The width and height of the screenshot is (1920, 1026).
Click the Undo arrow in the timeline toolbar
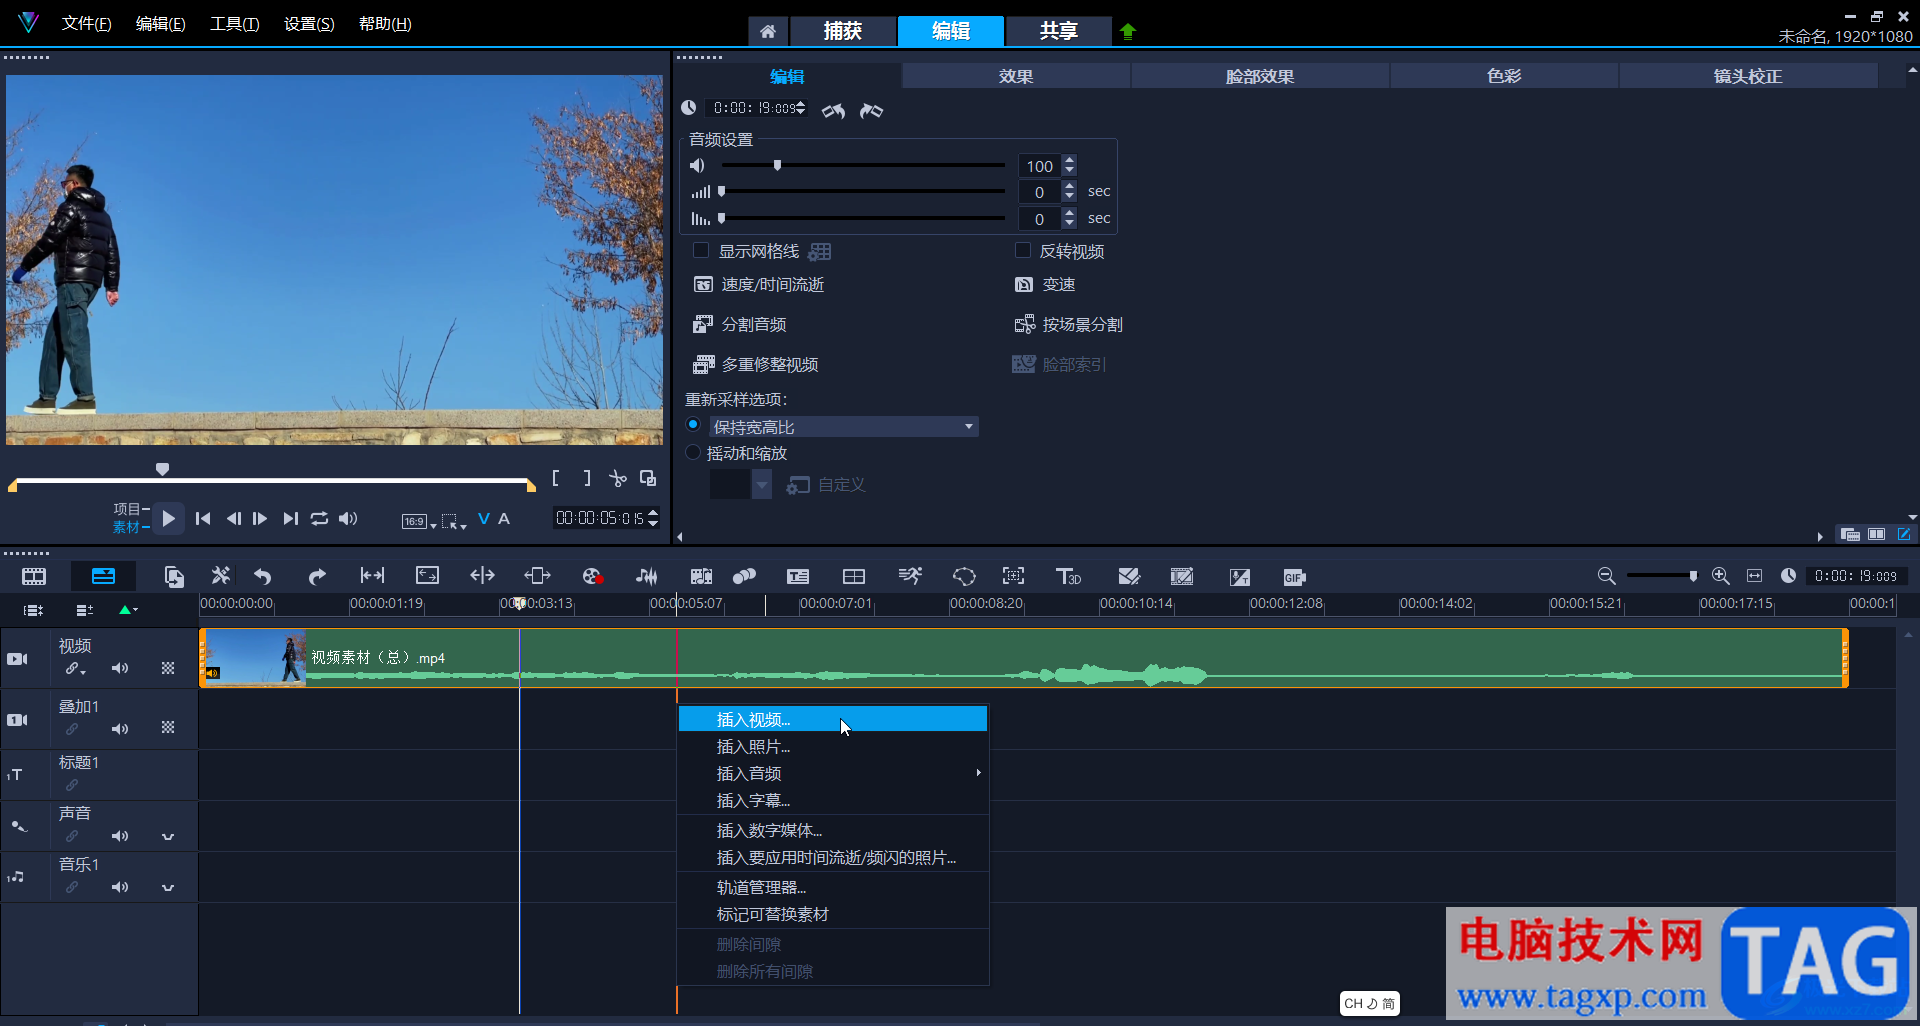(x=263, y=576)
